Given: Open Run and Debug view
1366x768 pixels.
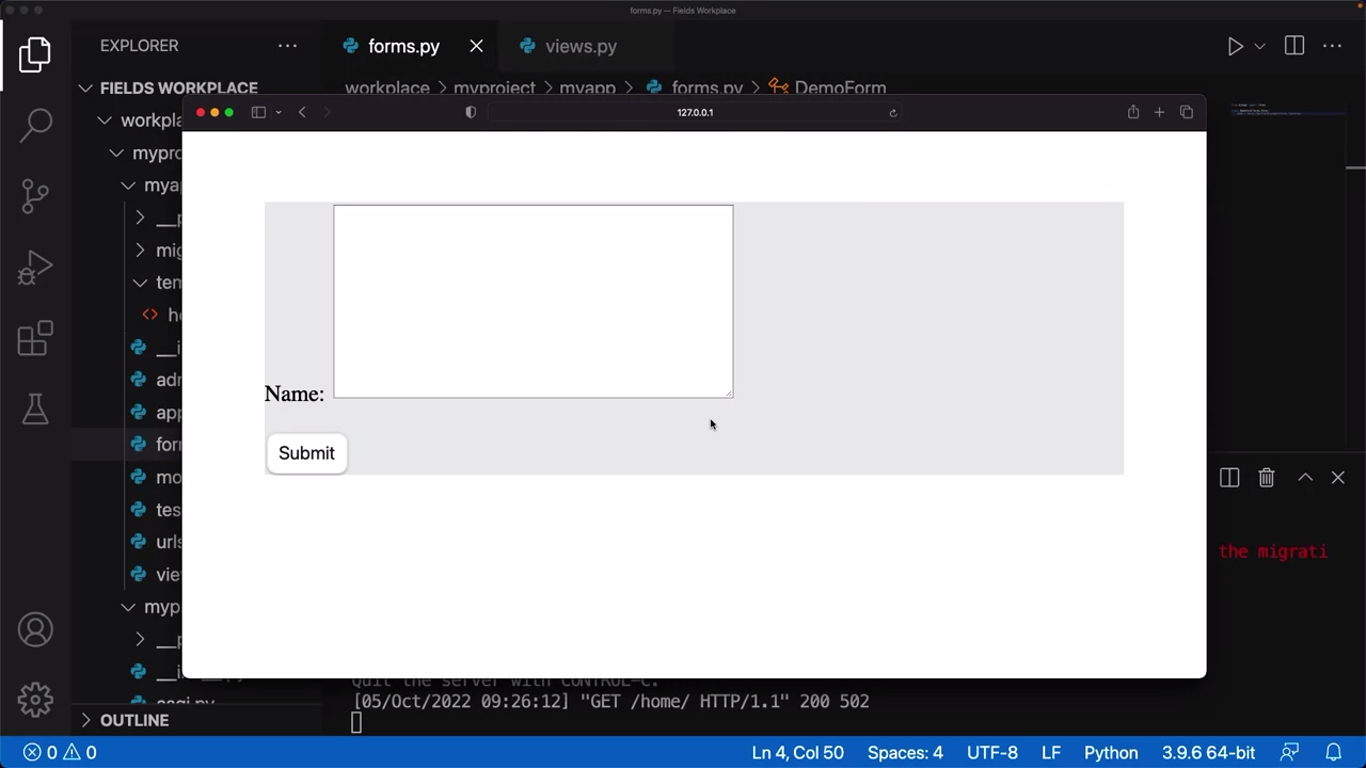Looking at the screenshot, I should [x=35, y=268].
